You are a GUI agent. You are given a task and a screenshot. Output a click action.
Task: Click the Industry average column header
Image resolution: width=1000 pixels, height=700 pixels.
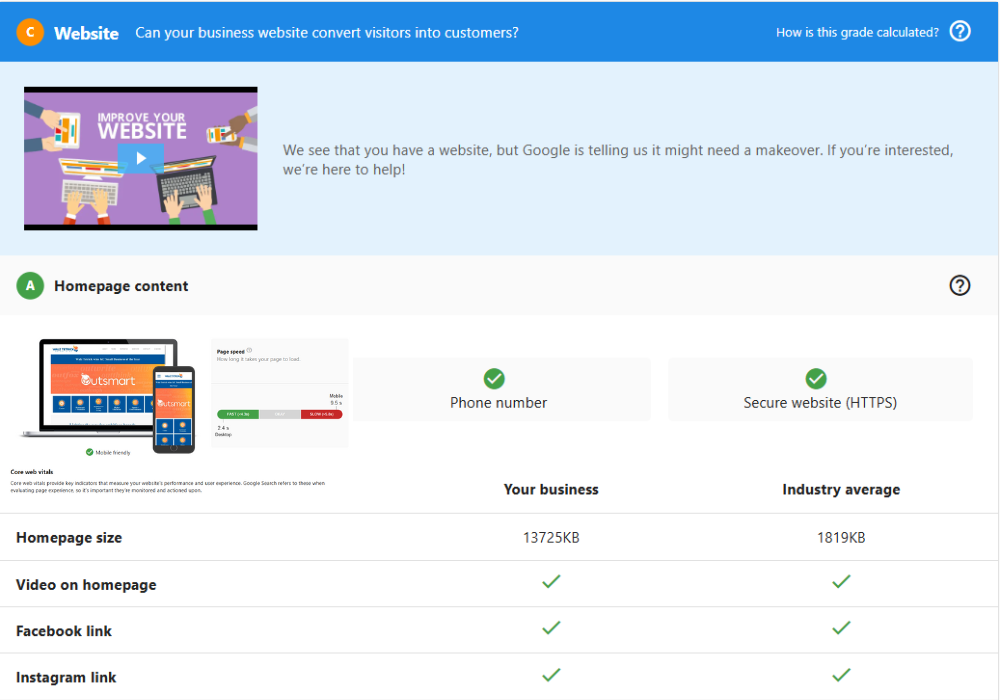click(x=841, y=490)
